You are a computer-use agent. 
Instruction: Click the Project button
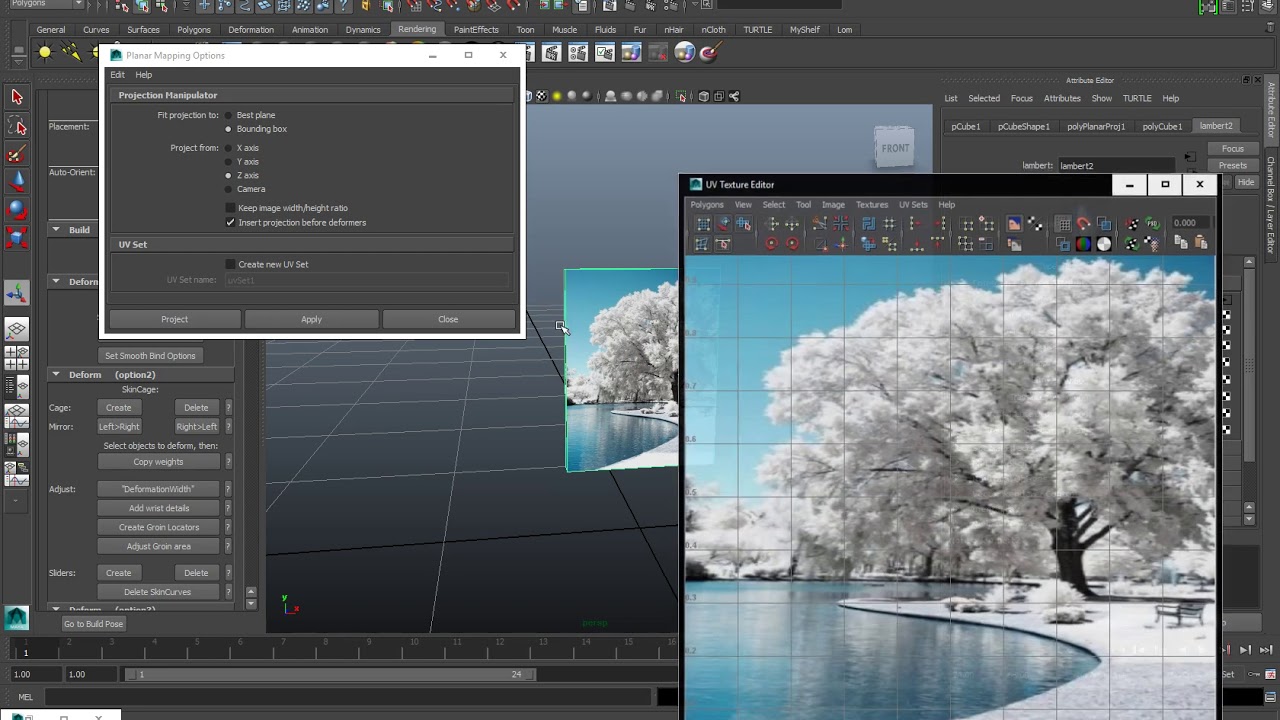[x=174, y=319]
